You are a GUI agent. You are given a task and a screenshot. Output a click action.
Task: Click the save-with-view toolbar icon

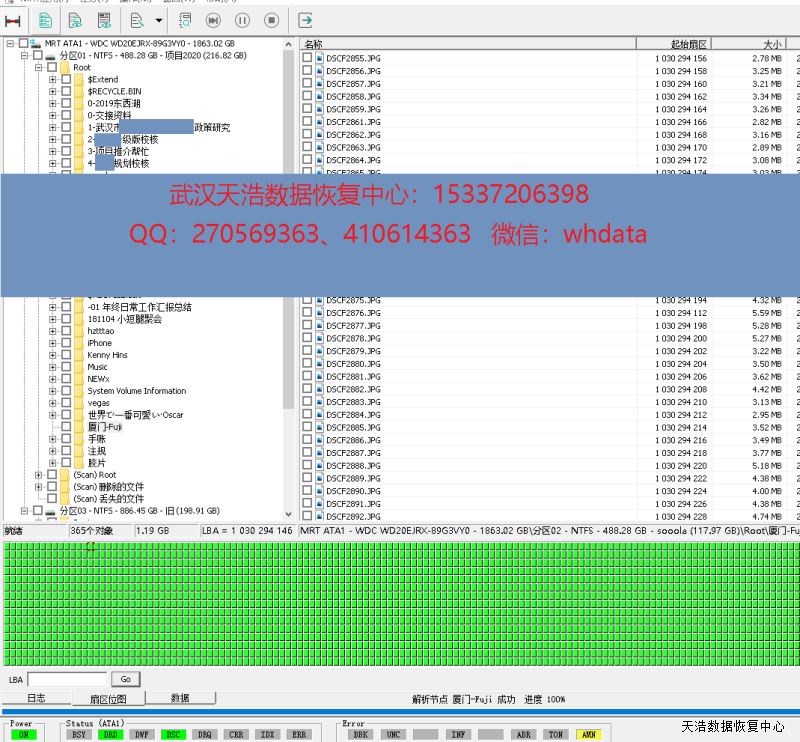coord(104,20)
